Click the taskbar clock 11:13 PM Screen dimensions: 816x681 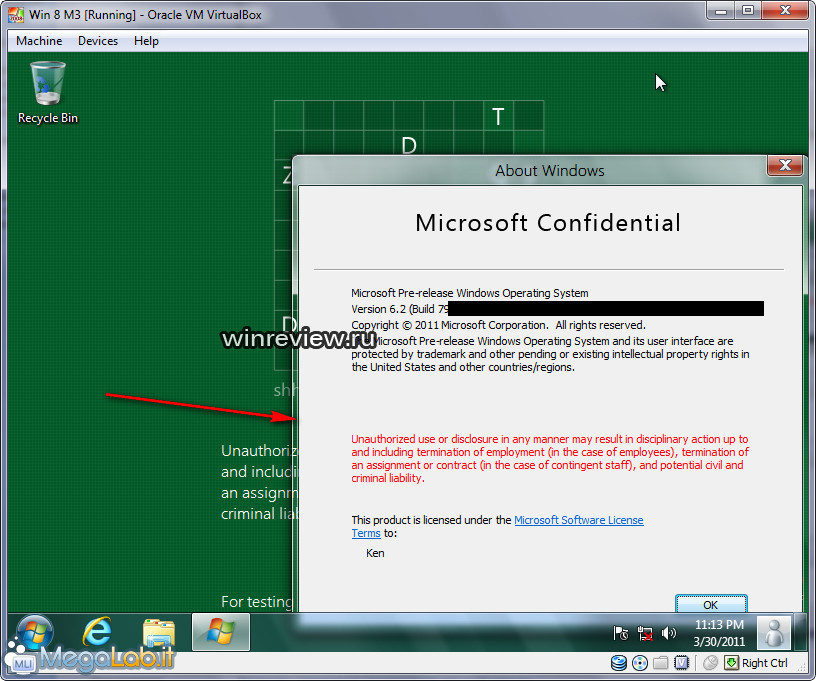[719, 633]
